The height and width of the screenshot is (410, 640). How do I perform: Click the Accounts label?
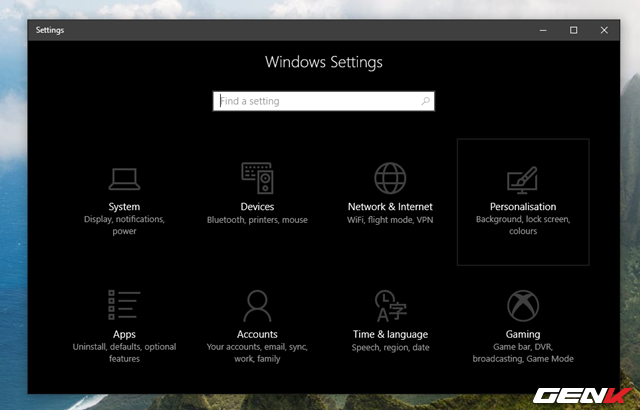click(257, 334)
